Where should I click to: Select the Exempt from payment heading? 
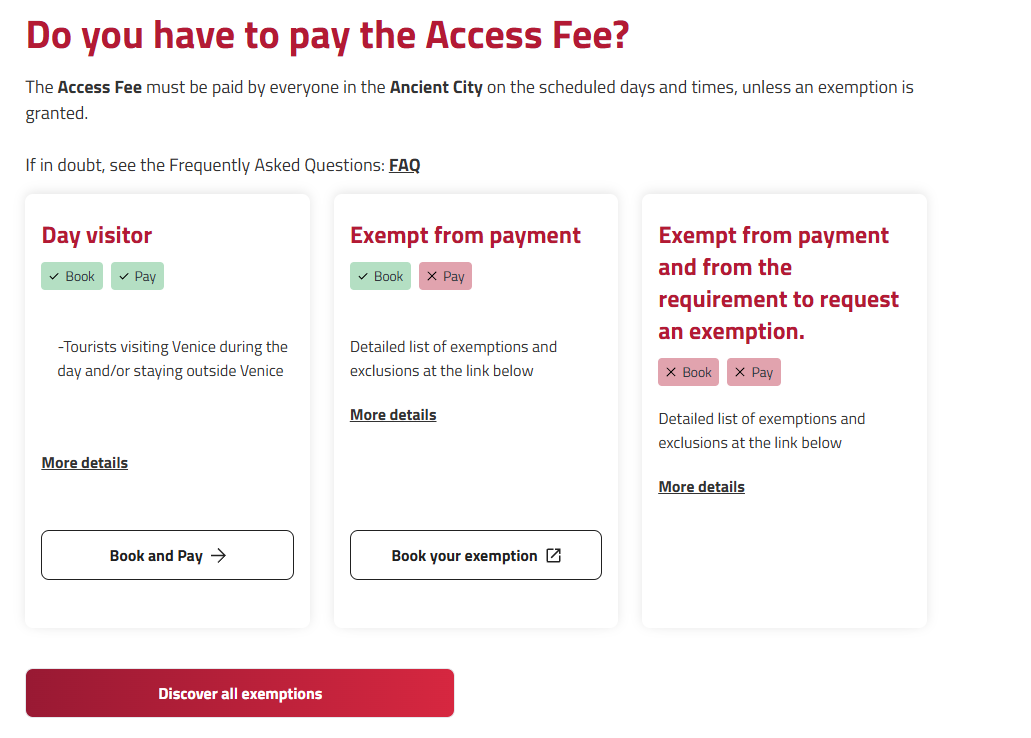[x=465, y=236]
